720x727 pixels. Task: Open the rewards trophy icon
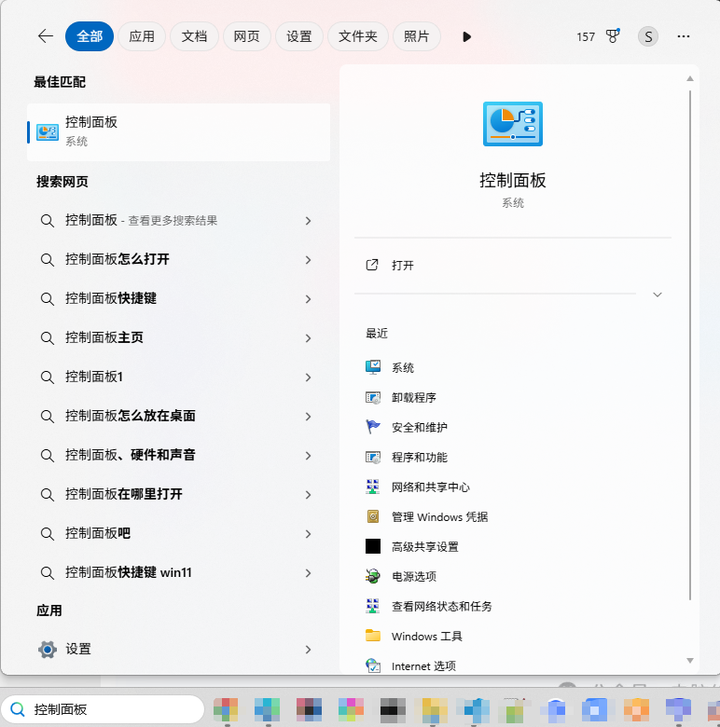tap(613, 36)
